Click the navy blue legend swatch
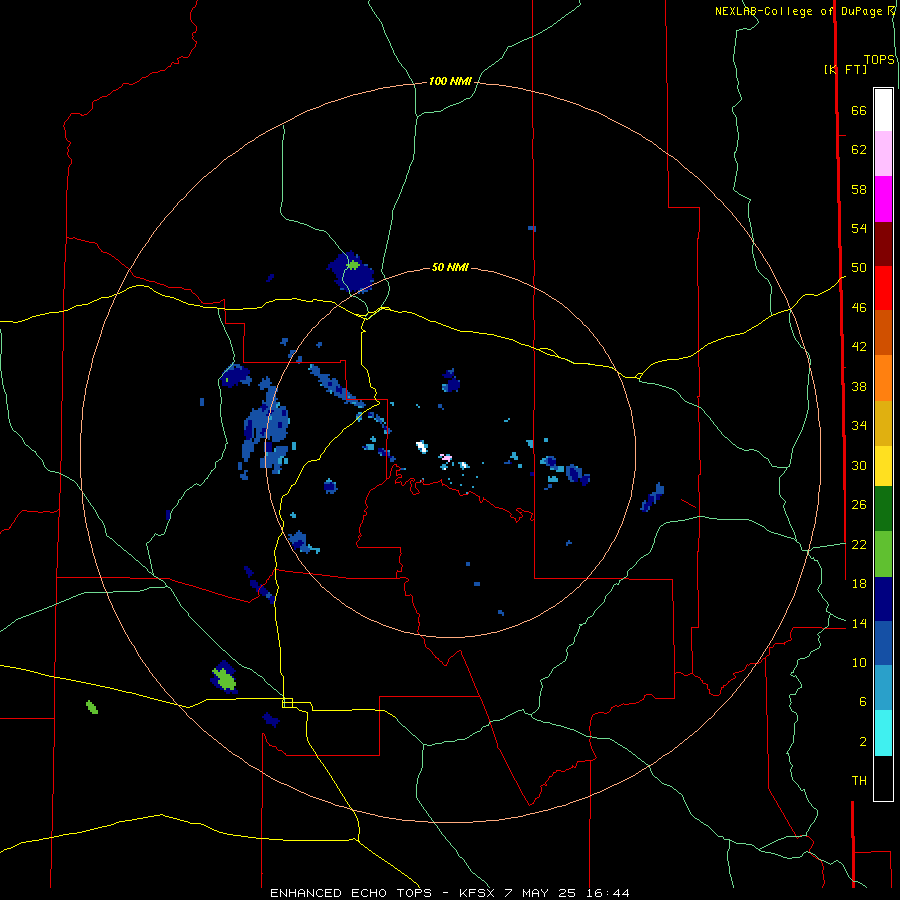Image resolution: width=900 pixels, height=900 pixels. [x=883, y=599]
